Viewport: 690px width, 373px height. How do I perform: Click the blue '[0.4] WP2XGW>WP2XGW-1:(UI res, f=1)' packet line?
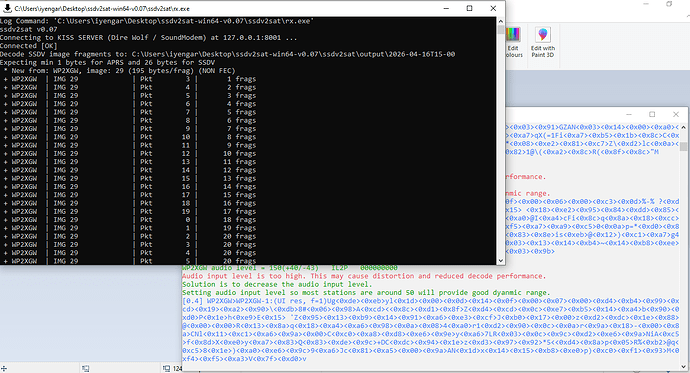click(x=431, y=301)
